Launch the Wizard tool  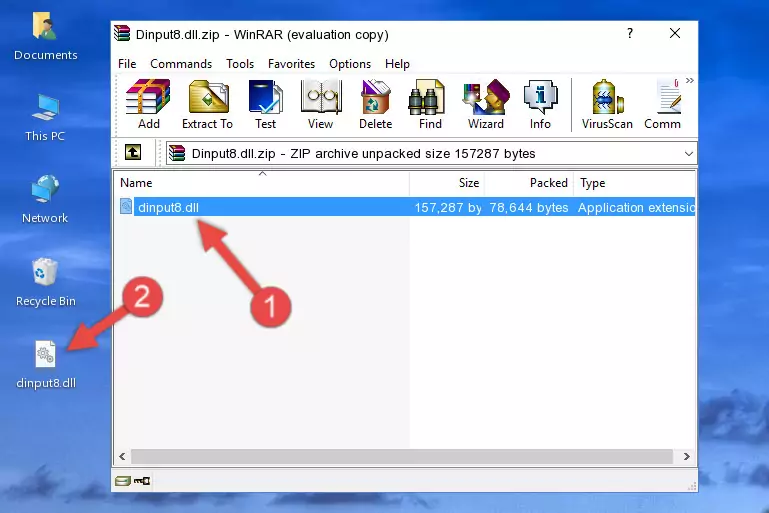coord(486,104)
